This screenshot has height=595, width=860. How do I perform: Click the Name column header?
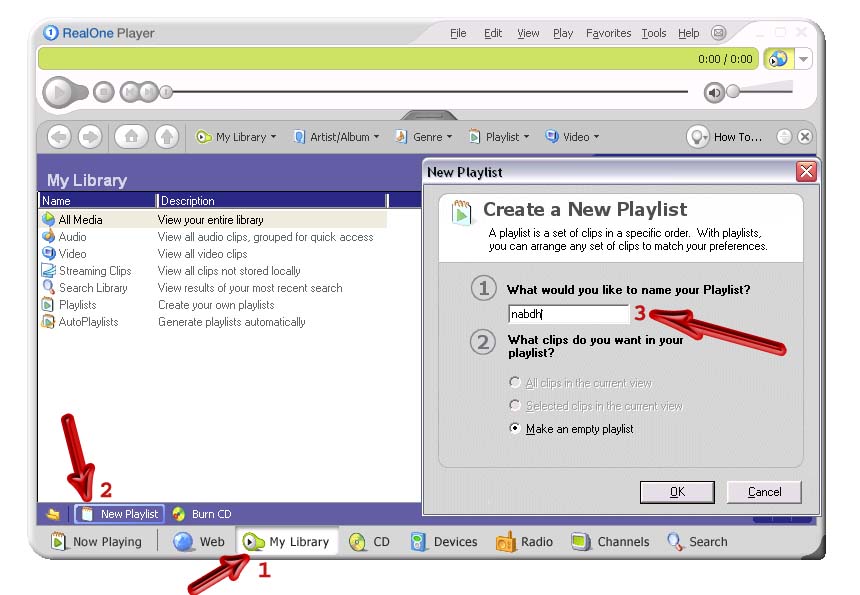point(98,201)
